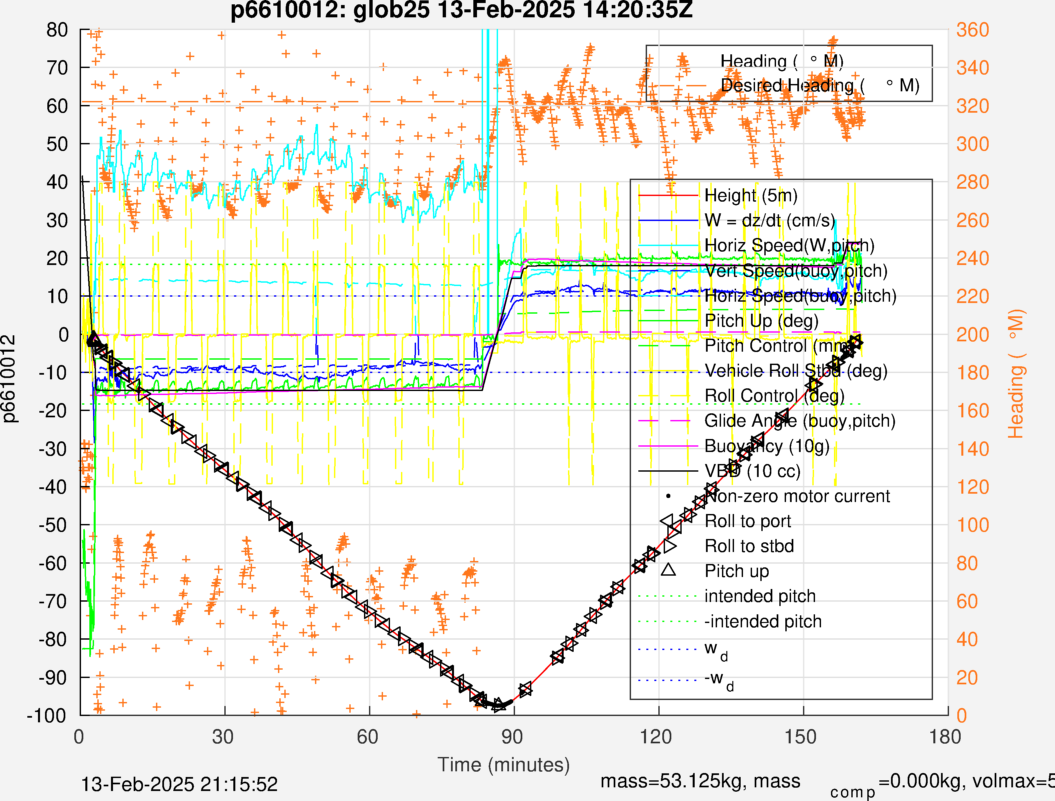This screenshot has width=1055, height=801.
Task: Select the Pitch Control legend entry
Action: pos(770,345)
